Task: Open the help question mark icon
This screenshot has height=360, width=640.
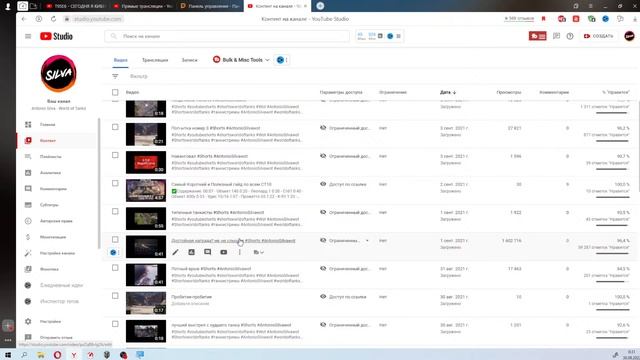Action: point(570,36)
